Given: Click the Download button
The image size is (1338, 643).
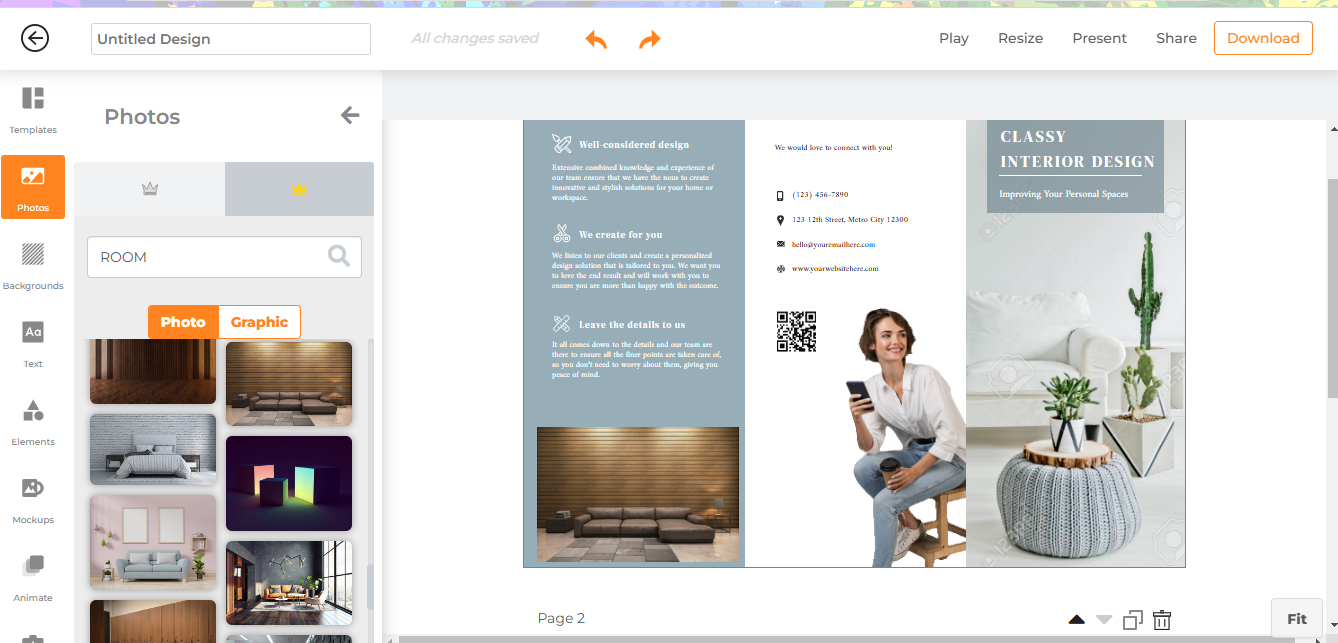Looking at the screenshot, I should point(1263,38).
